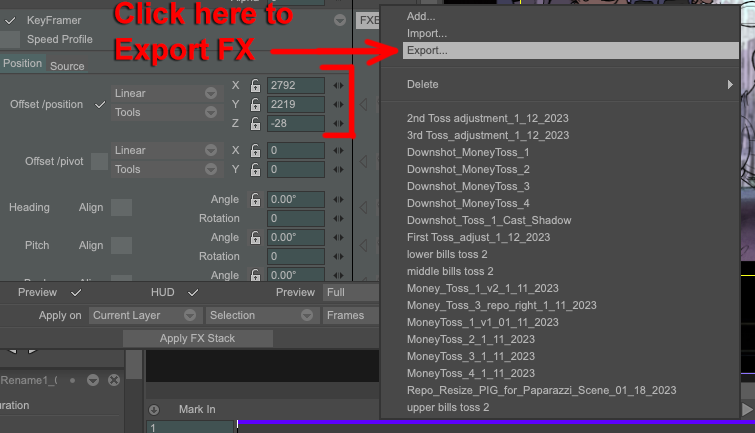755x433 pixels.
Task: Click the Heading Rotation value field
Action: (x=296, y=219)
